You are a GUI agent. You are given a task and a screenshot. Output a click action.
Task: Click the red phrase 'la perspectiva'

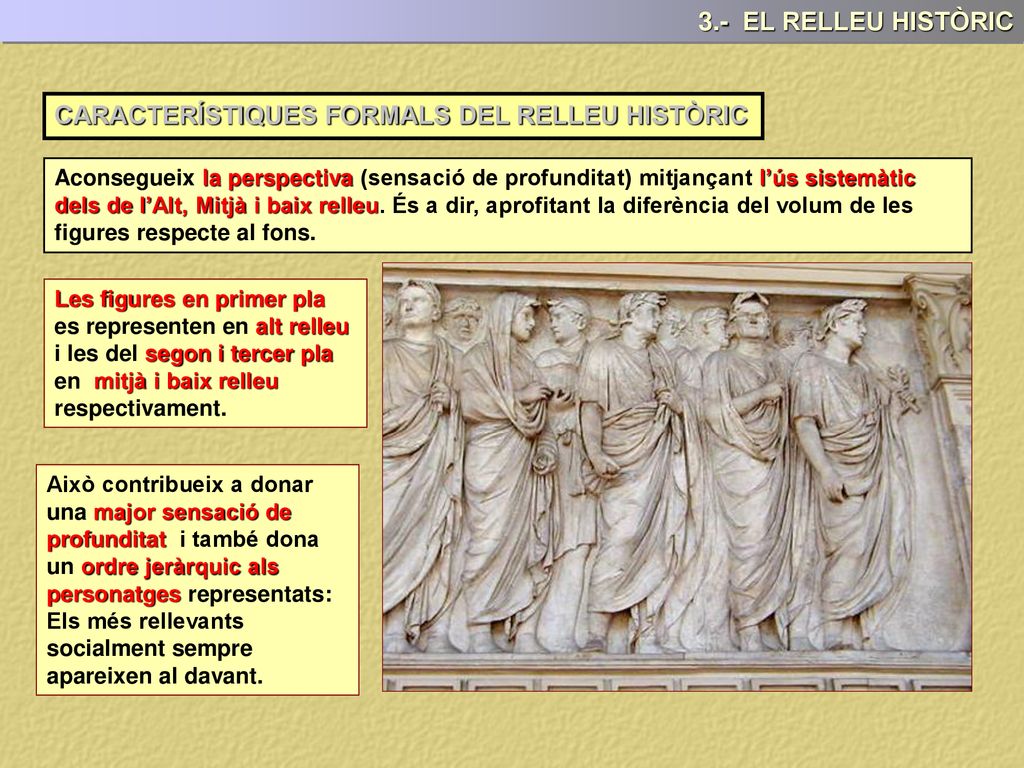pos(278,178)
